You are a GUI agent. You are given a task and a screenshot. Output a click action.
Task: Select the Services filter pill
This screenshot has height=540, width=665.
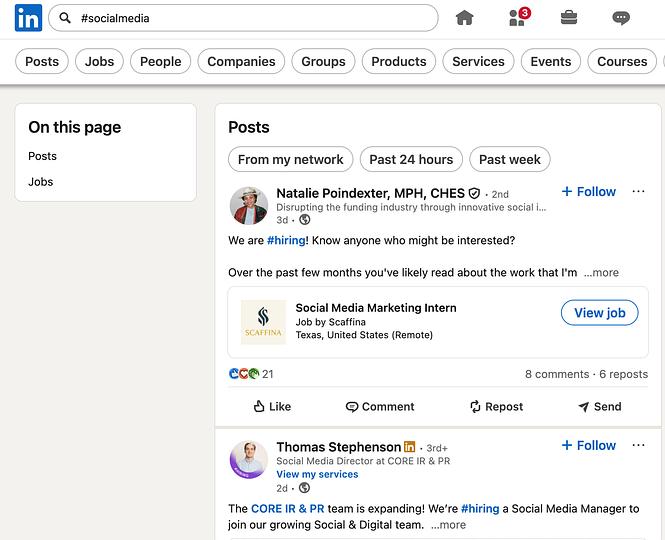(478, 62)
